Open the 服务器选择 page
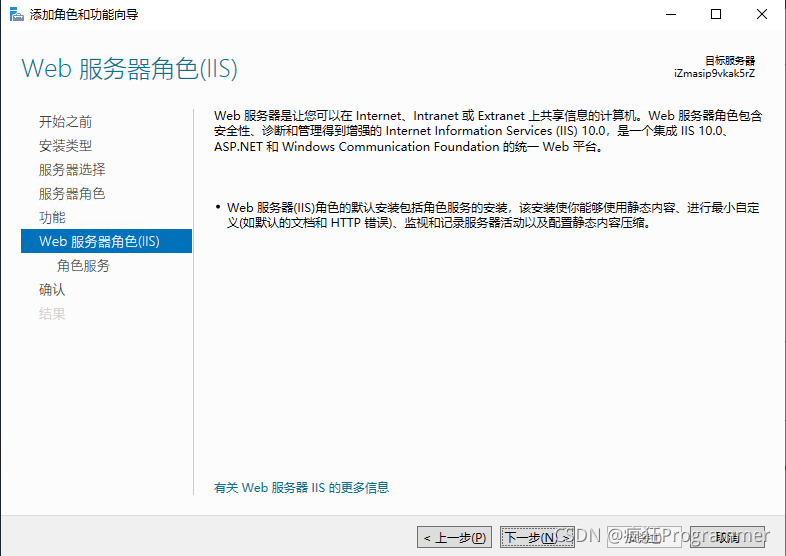Screen dimensions: 786x556 72,170
